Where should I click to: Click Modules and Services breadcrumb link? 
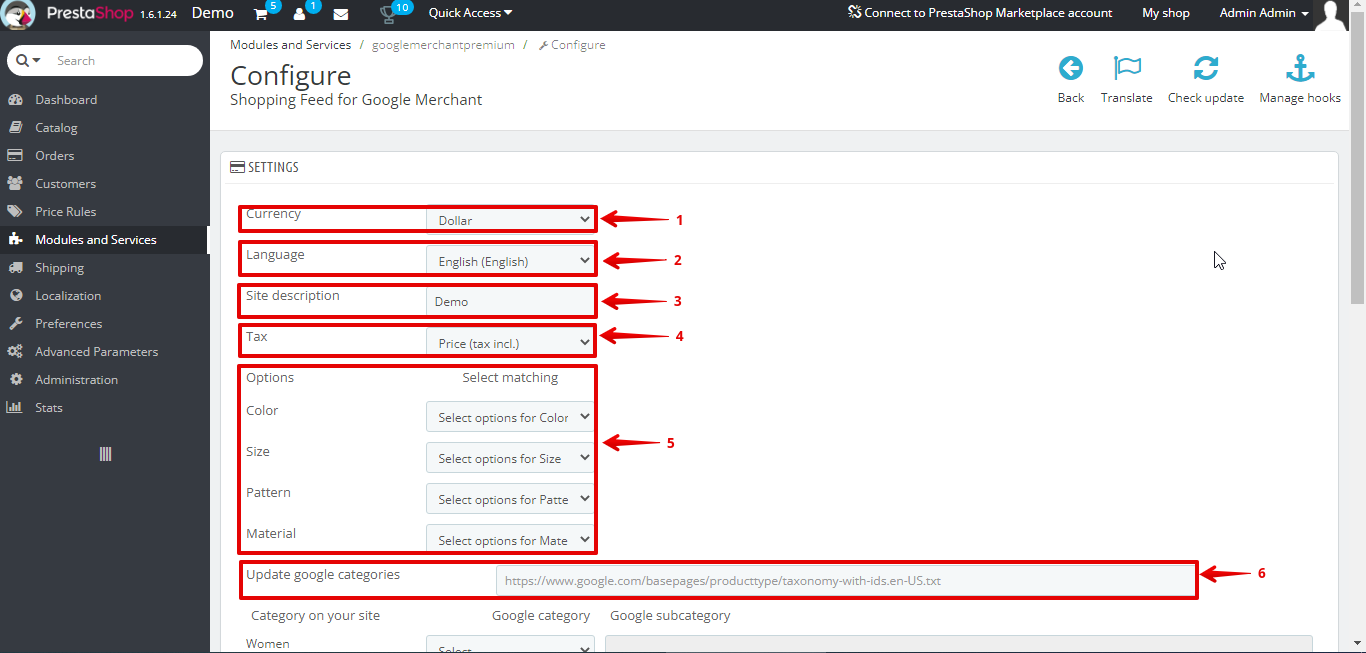click(290, 45)
